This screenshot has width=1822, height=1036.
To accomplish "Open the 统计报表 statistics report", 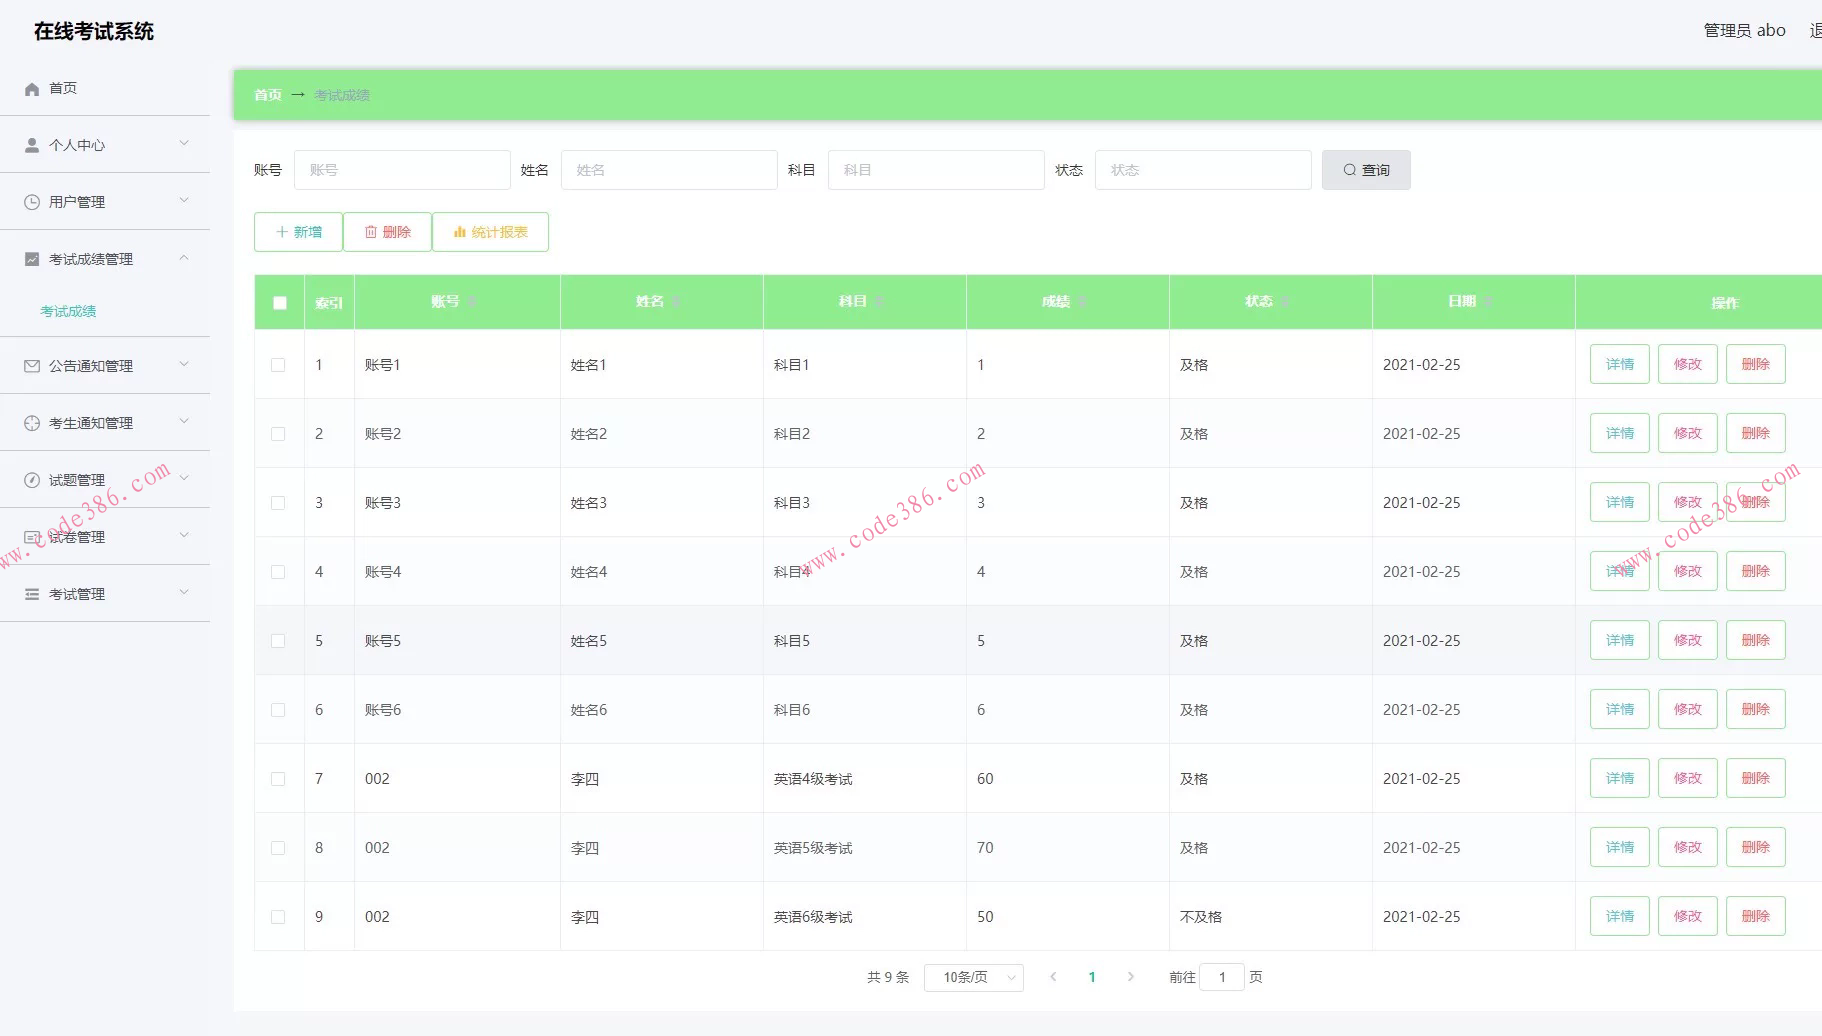I will click(490, 233).
